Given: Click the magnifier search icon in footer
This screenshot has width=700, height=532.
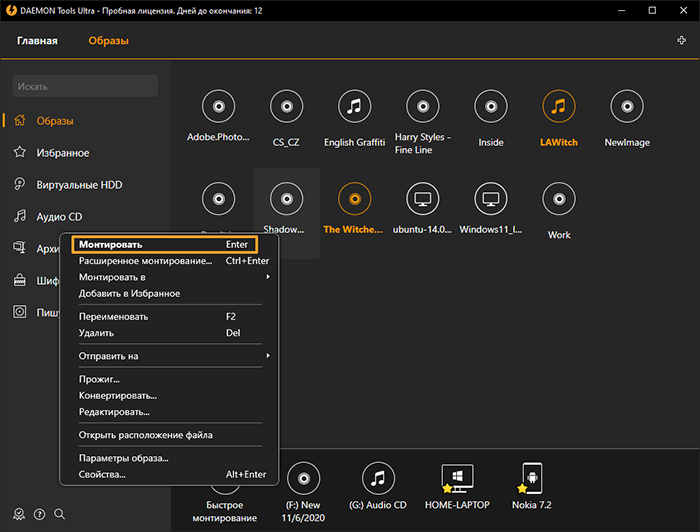Looking at the screenshot, I should (59, 514).
